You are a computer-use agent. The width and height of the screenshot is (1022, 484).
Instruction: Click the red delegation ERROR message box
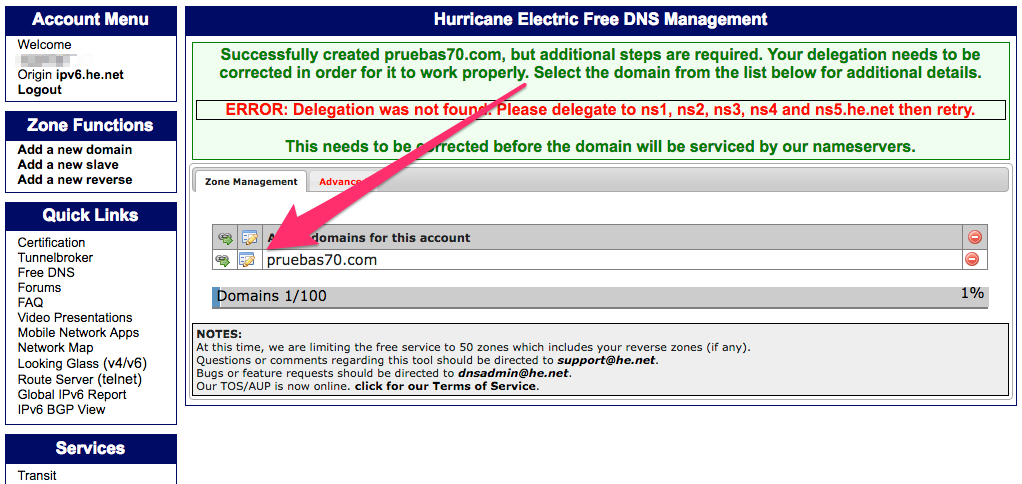pyautogui.click(x=600, y=110)
